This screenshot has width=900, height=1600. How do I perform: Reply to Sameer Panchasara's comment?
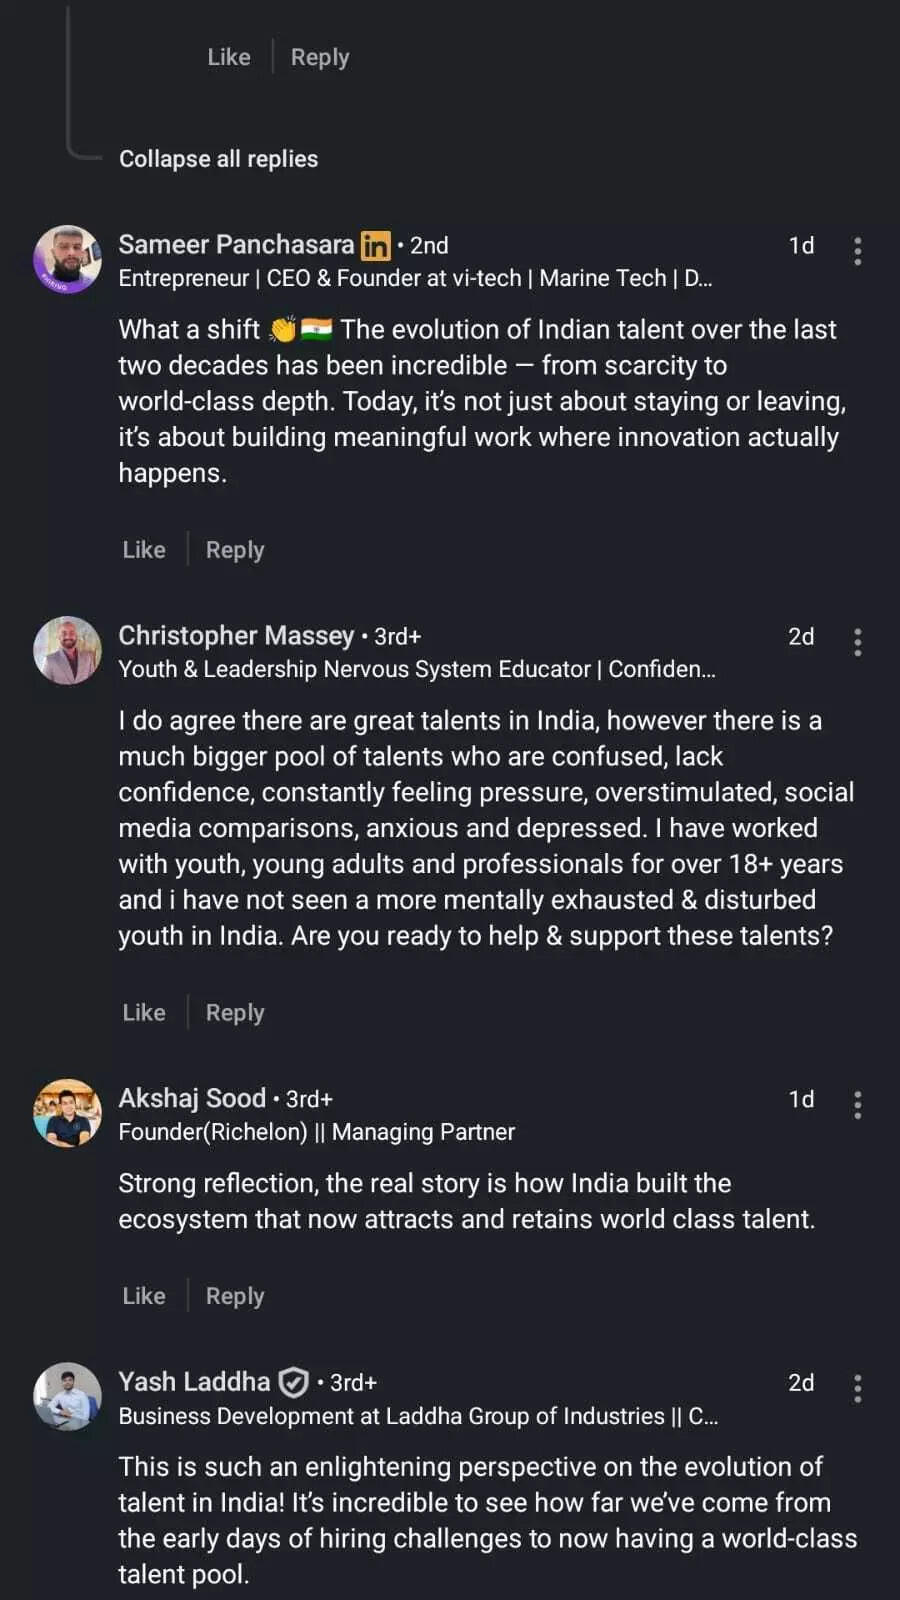pos(235,549)
